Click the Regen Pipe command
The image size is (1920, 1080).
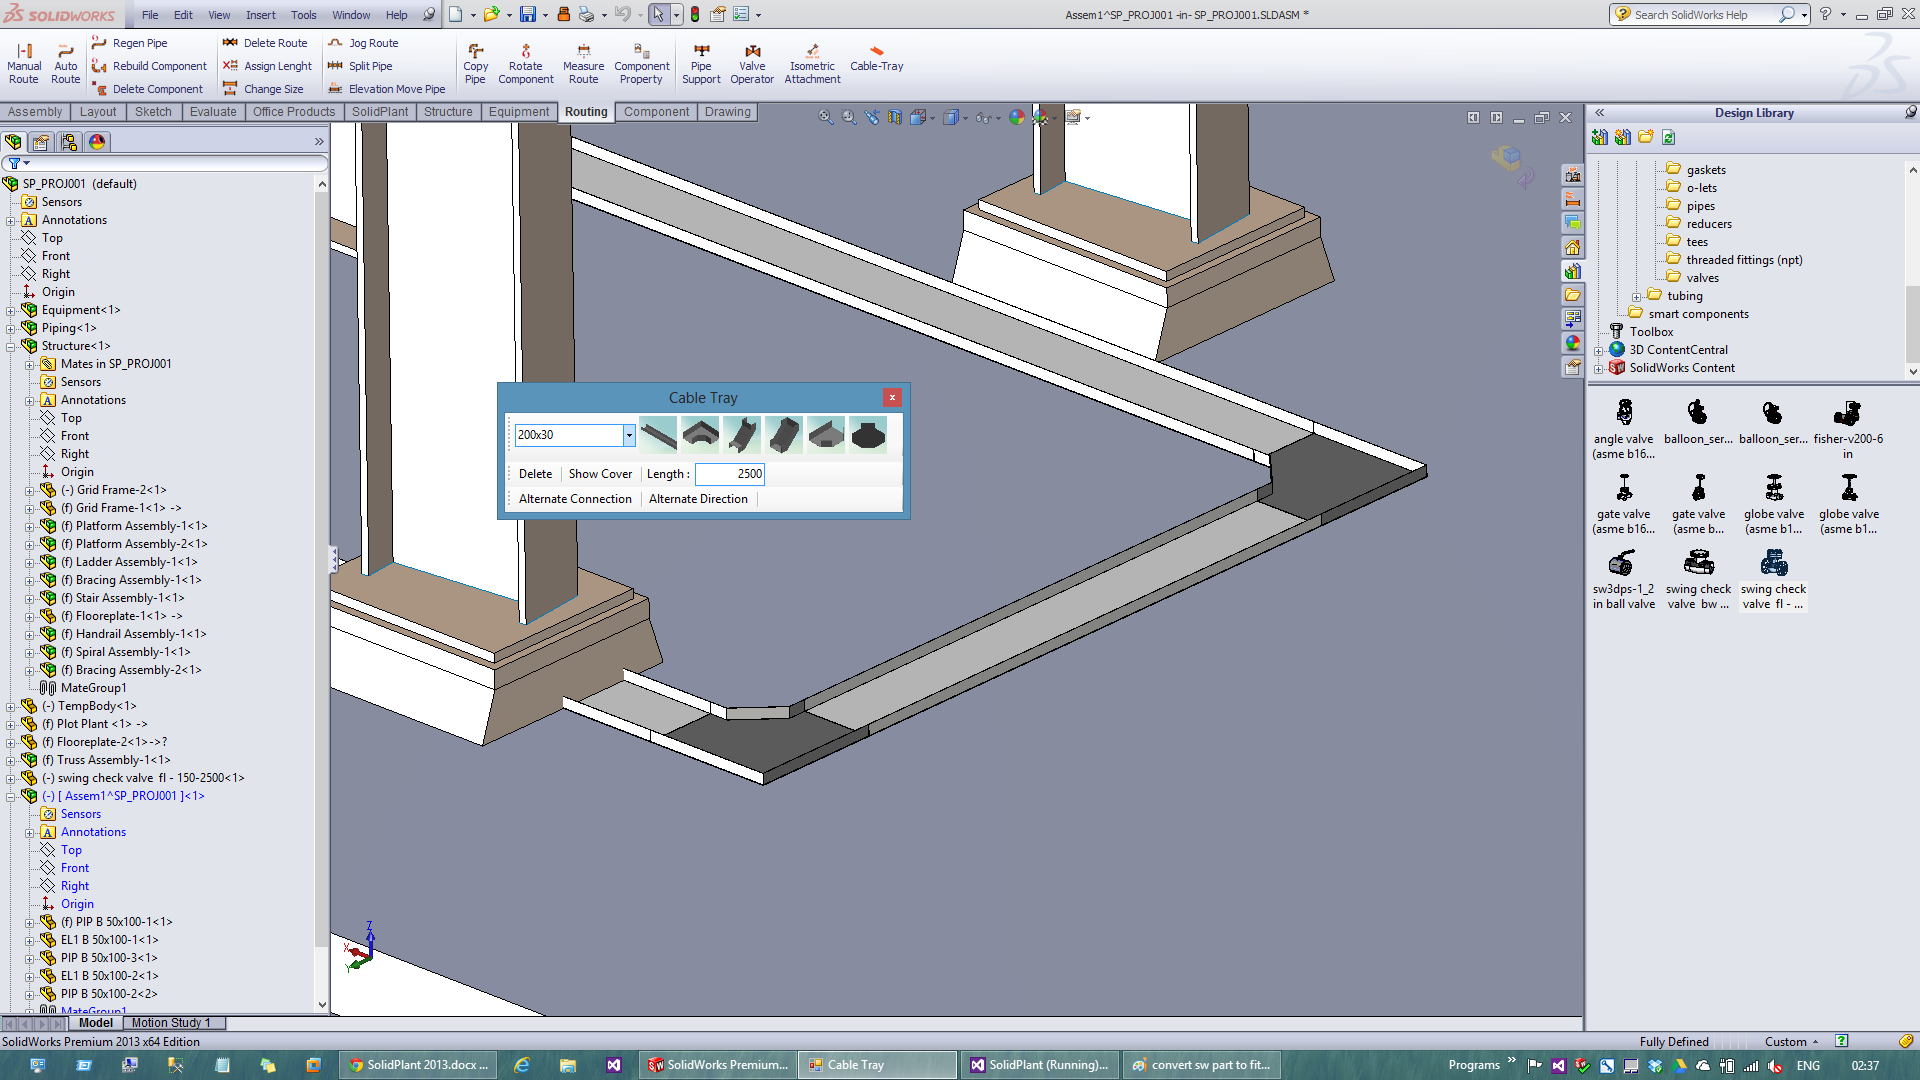click(x=130, y=43)
